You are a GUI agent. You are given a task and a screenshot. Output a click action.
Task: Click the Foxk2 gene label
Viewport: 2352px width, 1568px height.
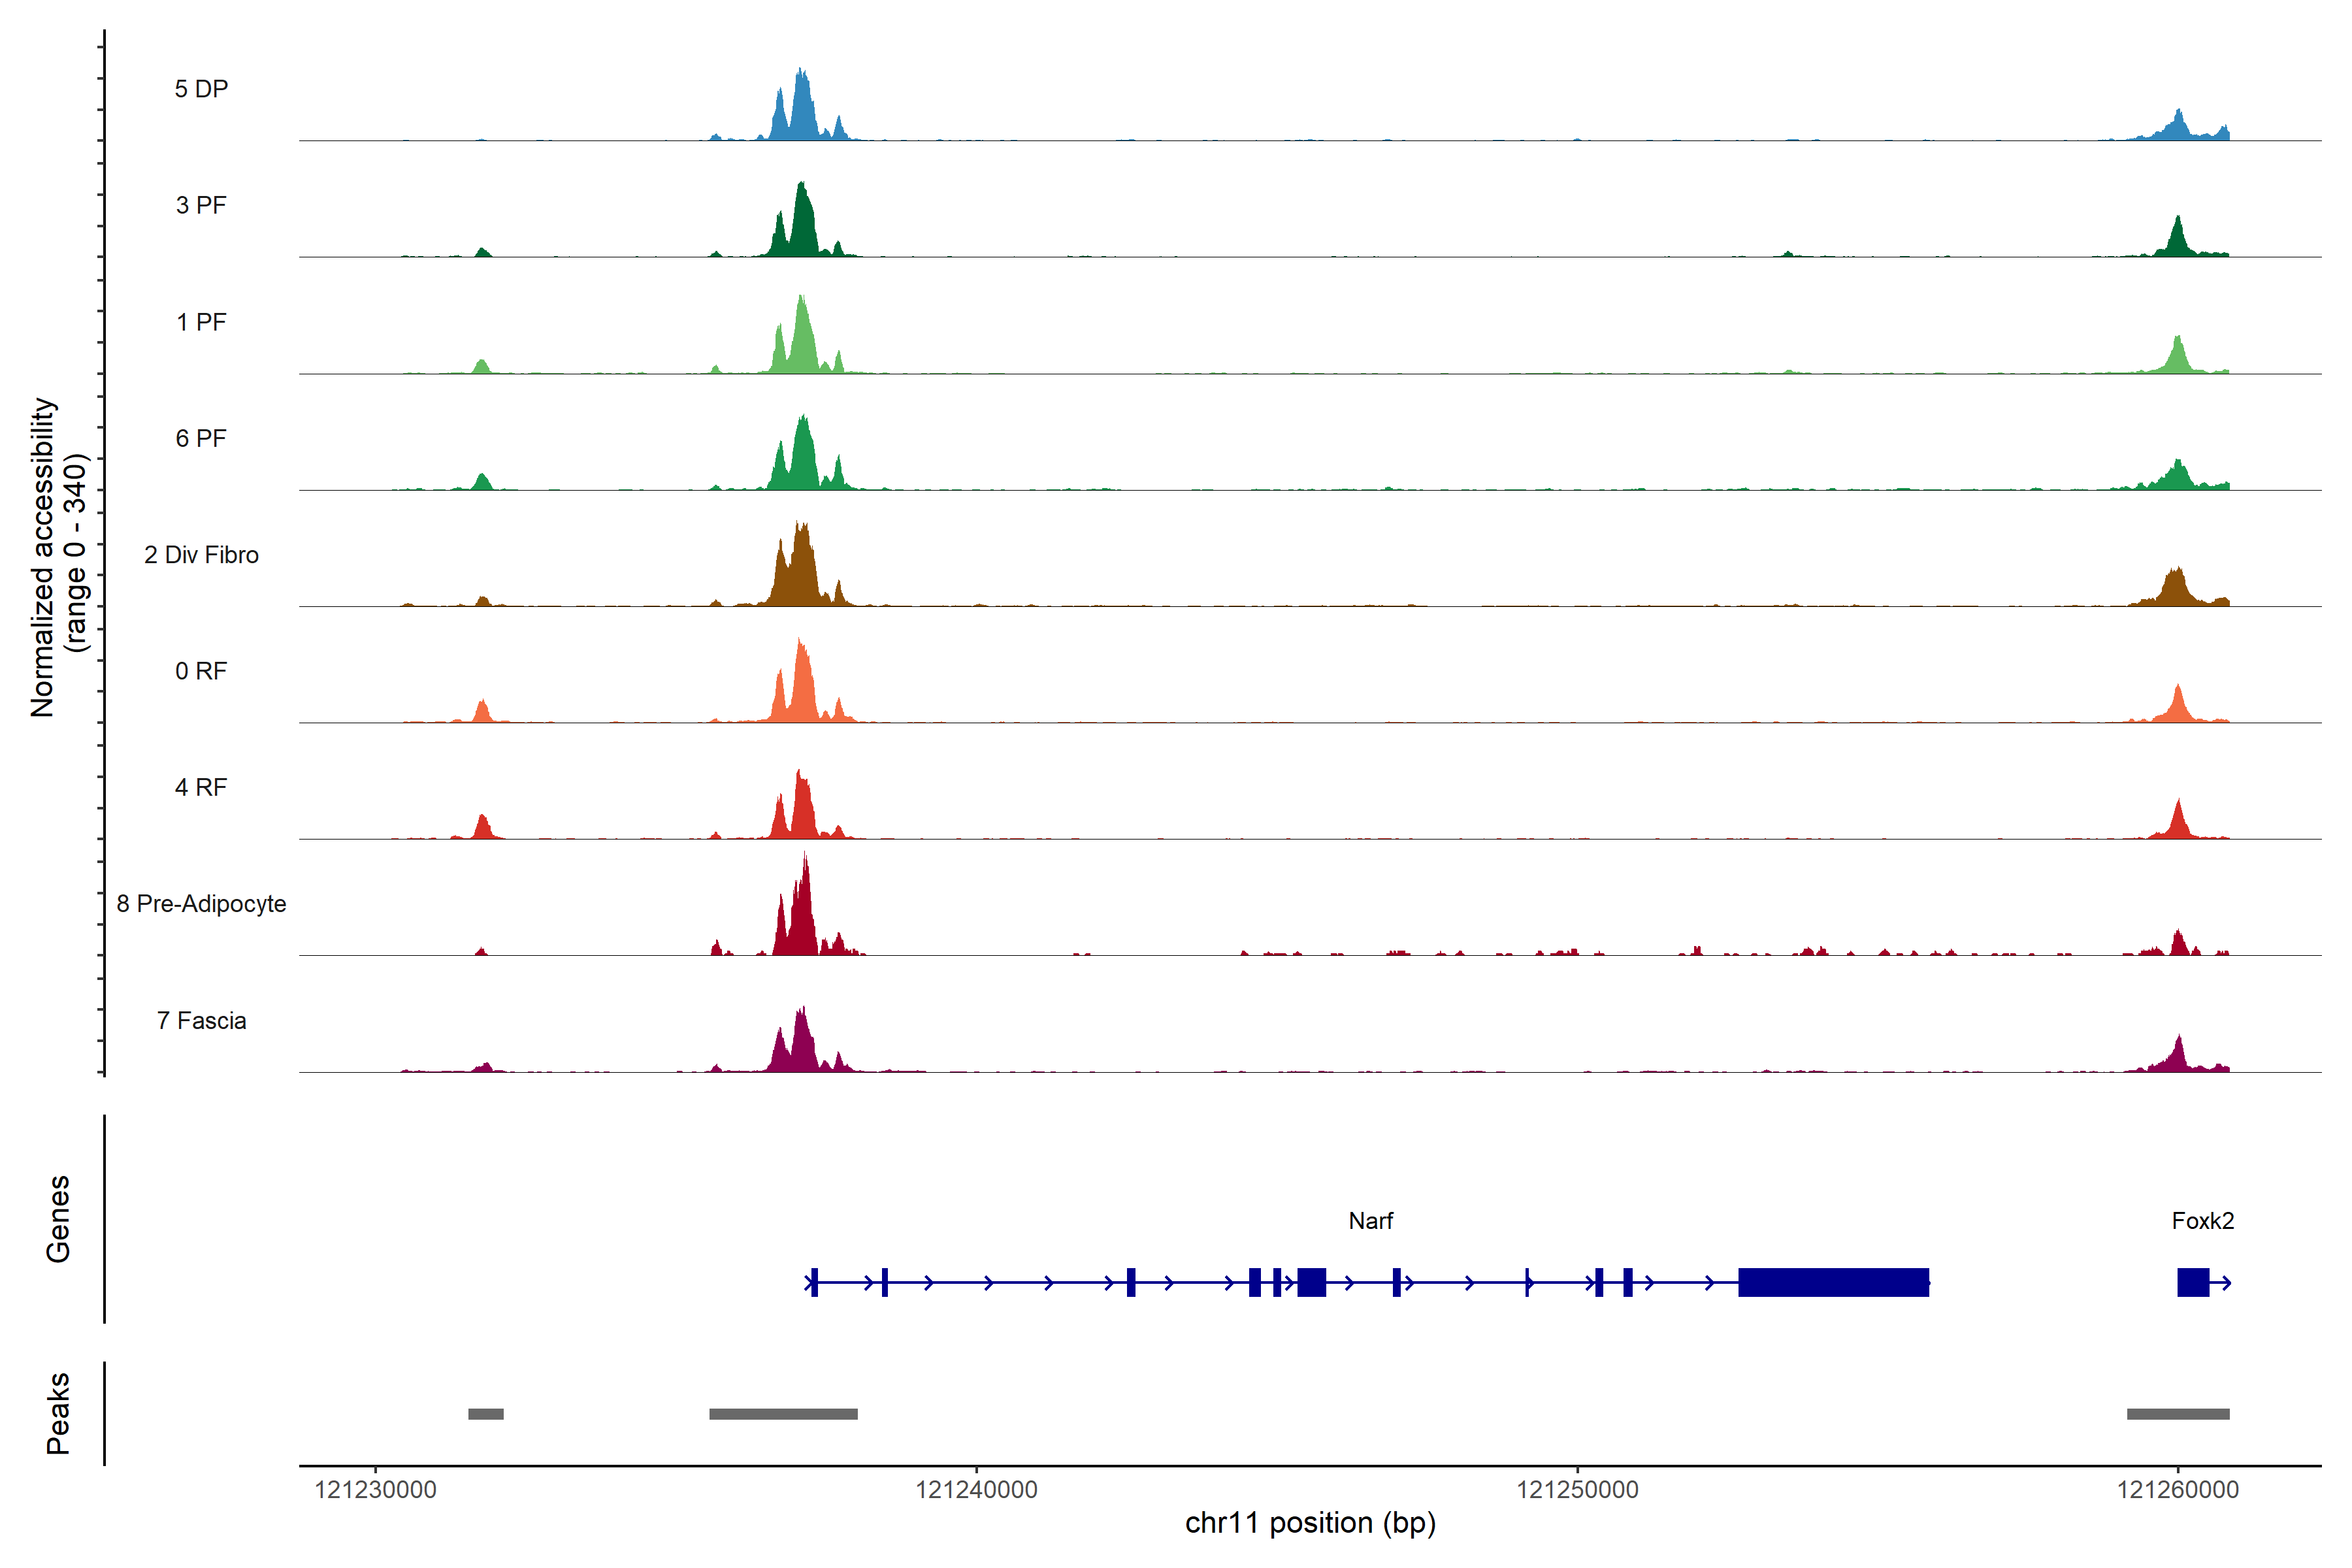[x=2202, y=1220]
